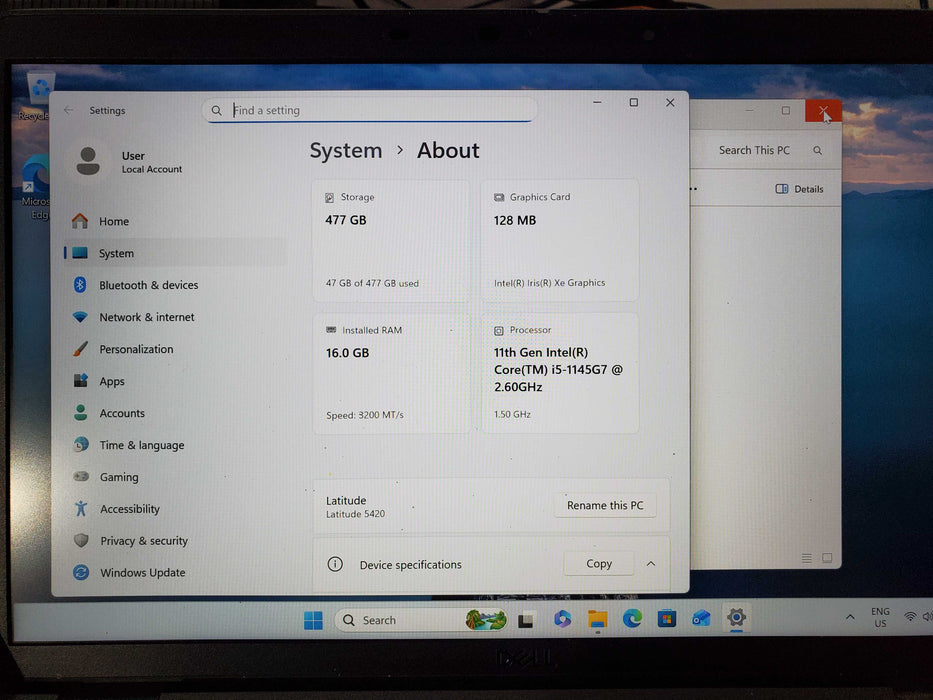
Task: Launch Microsoft Edge from the taskbar
Action: pos(632,620)
